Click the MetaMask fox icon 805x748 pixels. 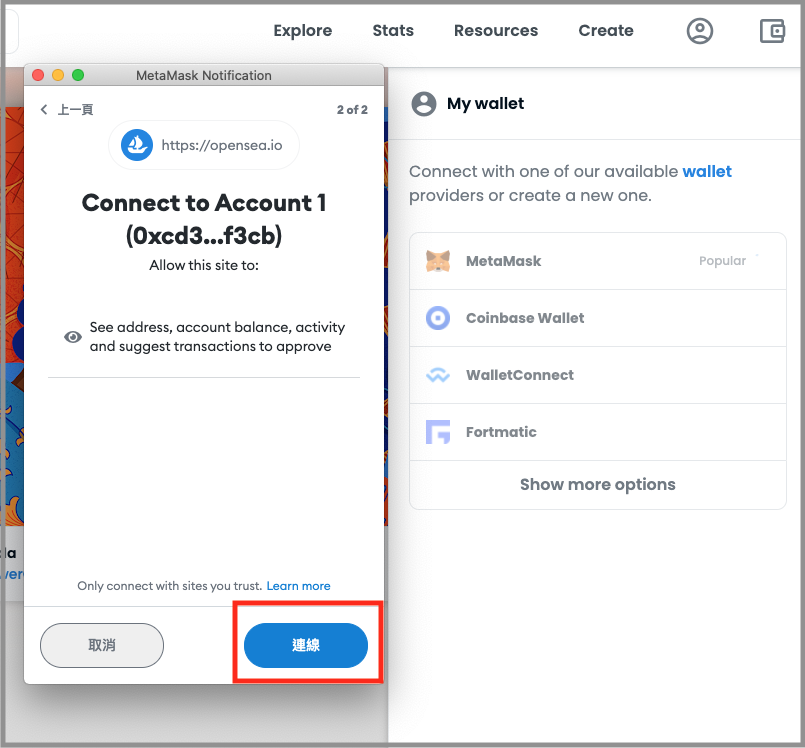click(438, 261)
